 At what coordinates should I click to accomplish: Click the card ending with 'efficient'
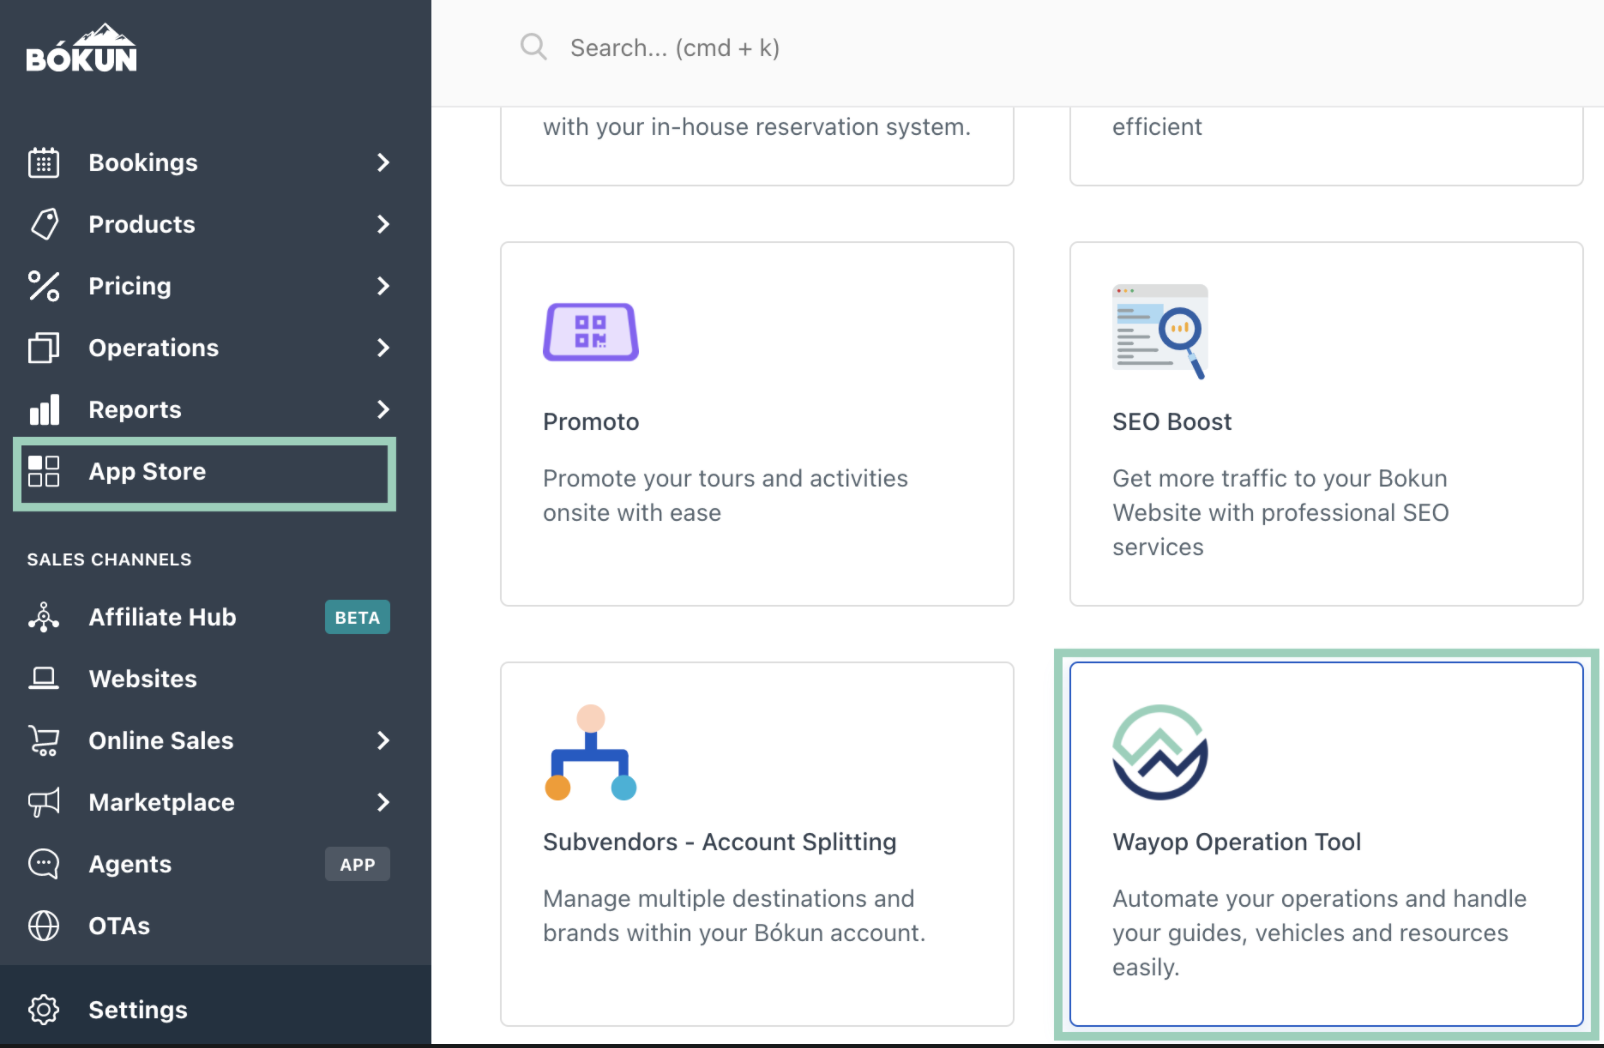pos(1326,145)
